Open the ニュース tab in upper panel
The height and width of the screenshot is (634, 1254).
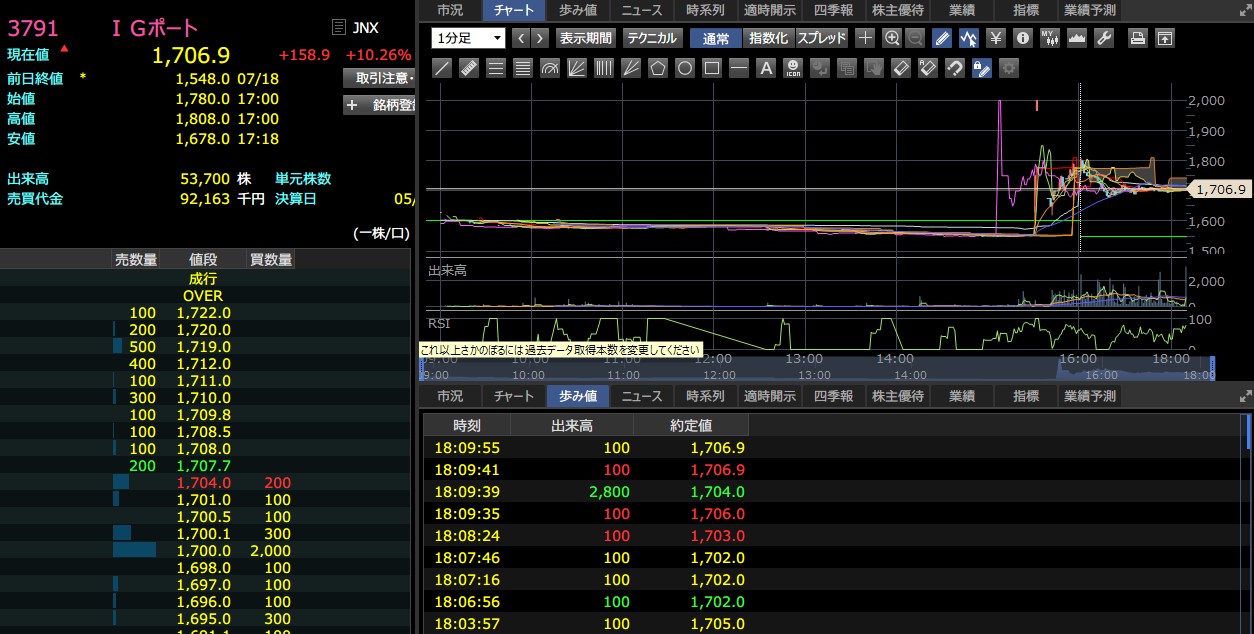point(642,10)
